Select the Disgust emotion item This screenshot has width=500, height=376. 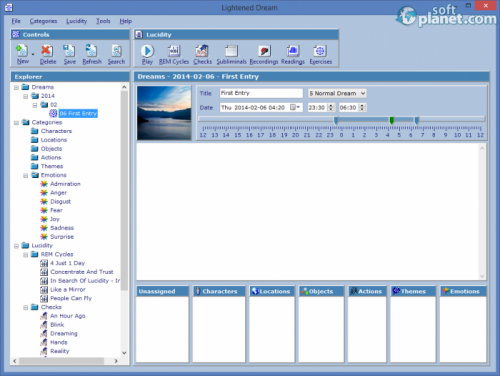point(60,201)
